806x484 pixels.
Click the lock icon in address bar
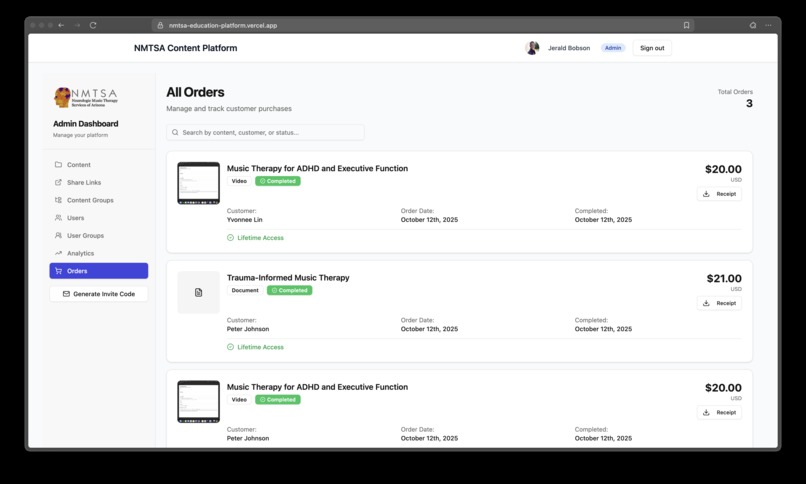point(160,25)
